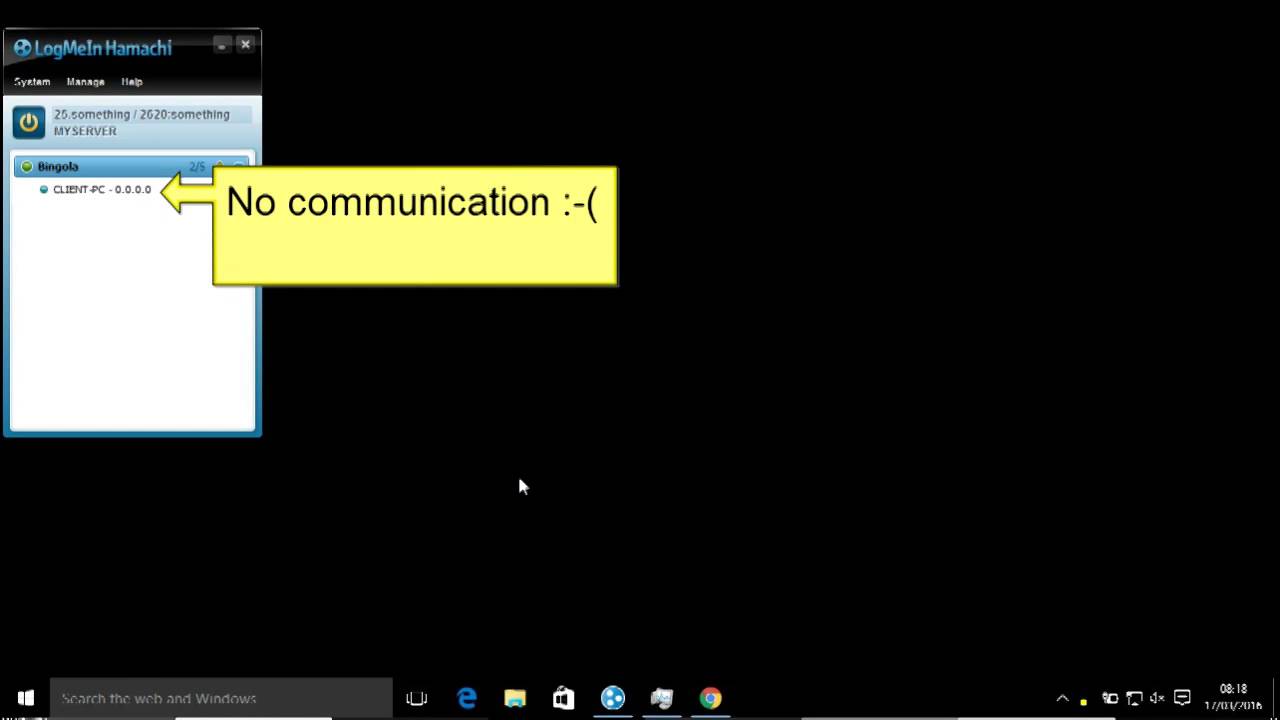Screen dimensions: 1280x720
Task: Click the status dot beside CLIENT-PC
Action: coord(43,189)
